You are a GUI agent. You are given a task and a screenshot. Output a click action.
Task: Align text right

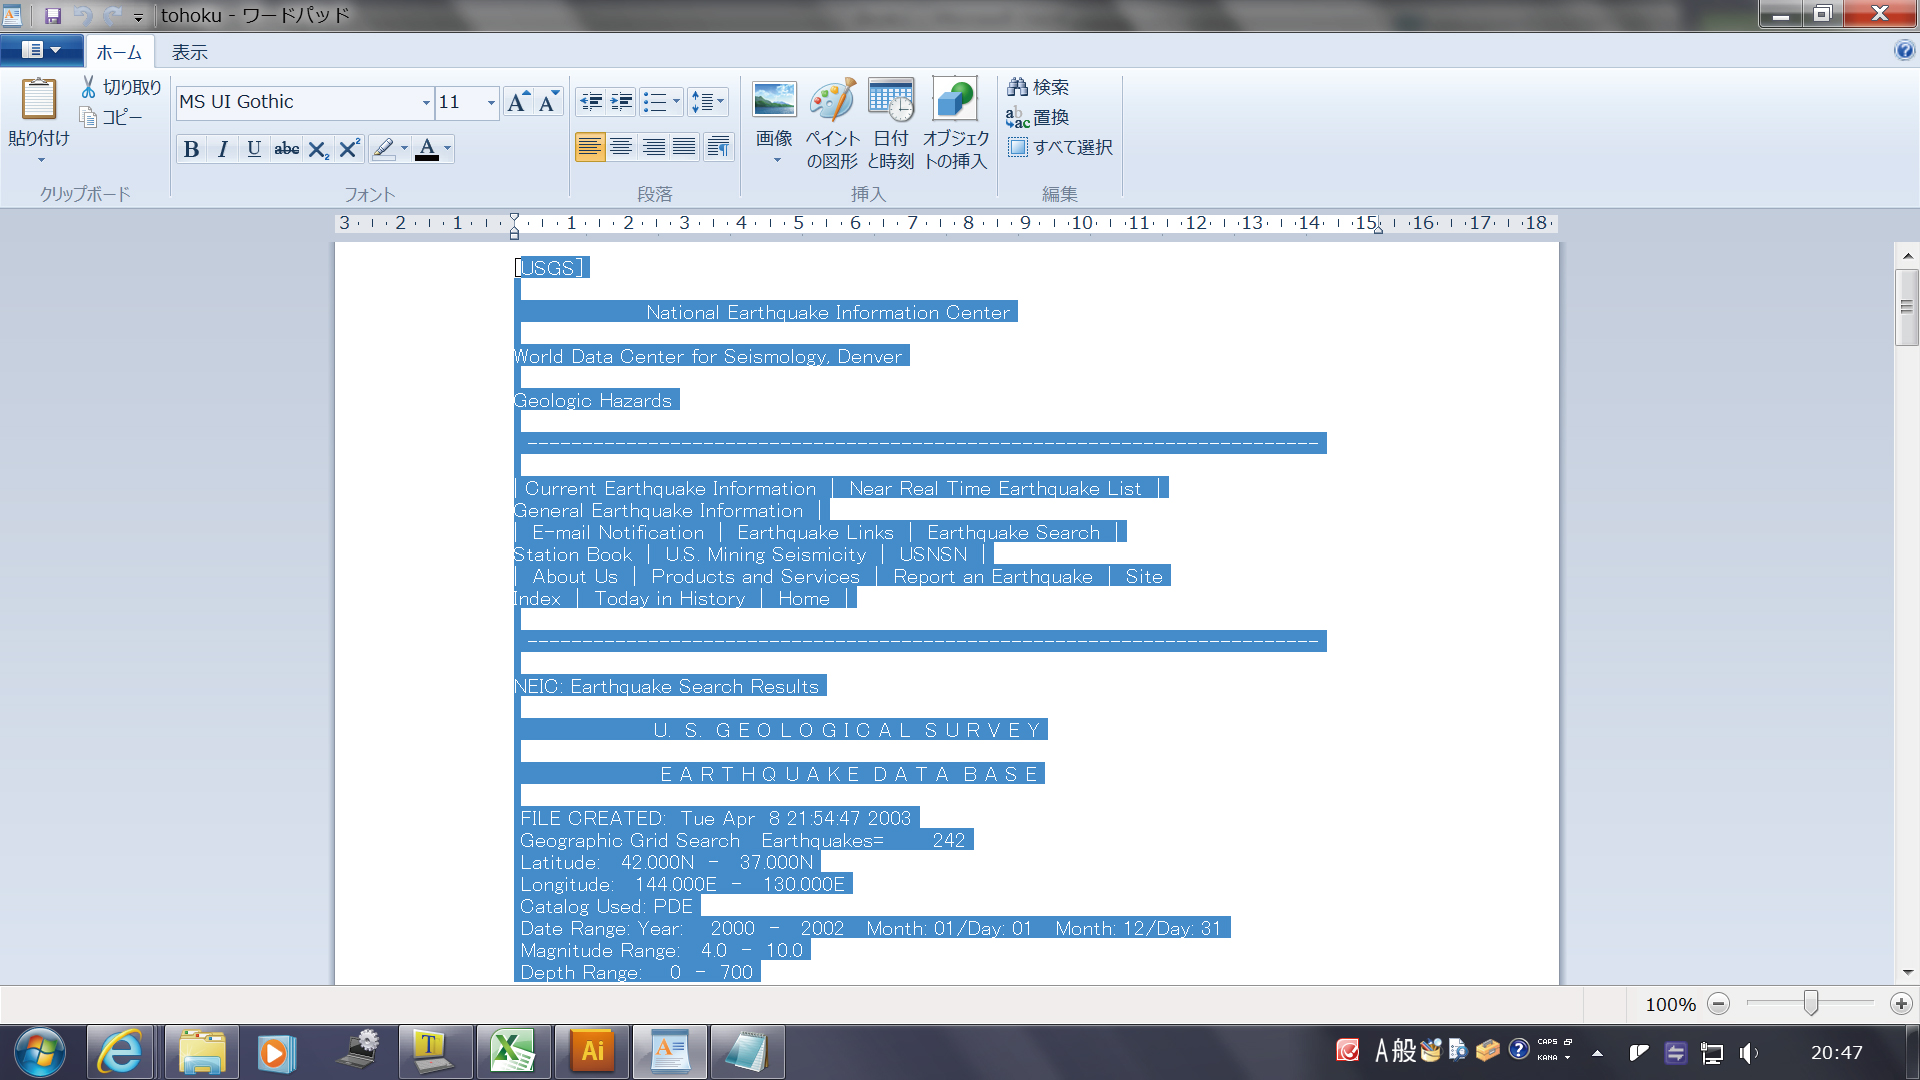click(x=653, y=148)
